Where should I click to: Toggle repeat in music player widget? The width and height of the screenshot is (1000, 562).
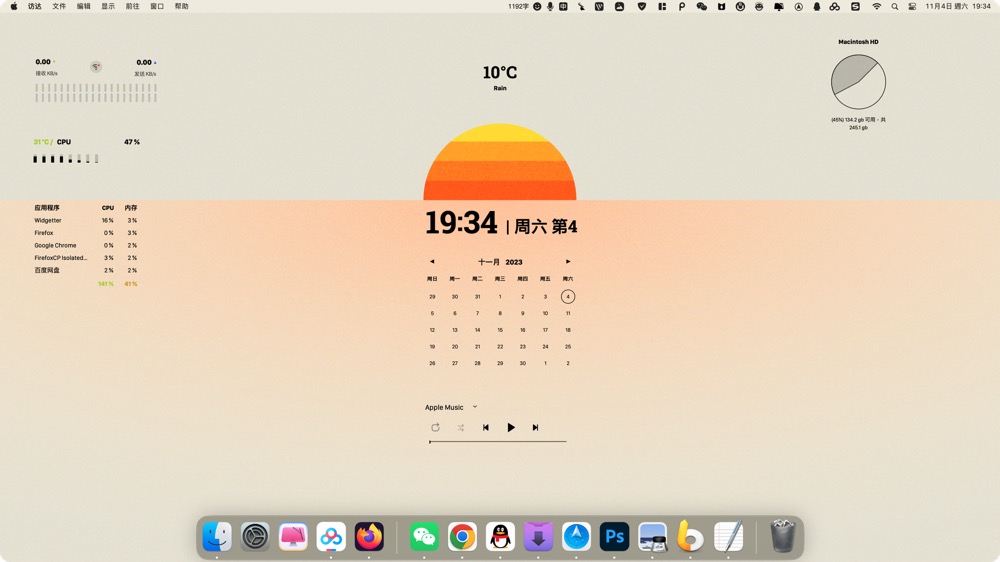pos(435,428)
